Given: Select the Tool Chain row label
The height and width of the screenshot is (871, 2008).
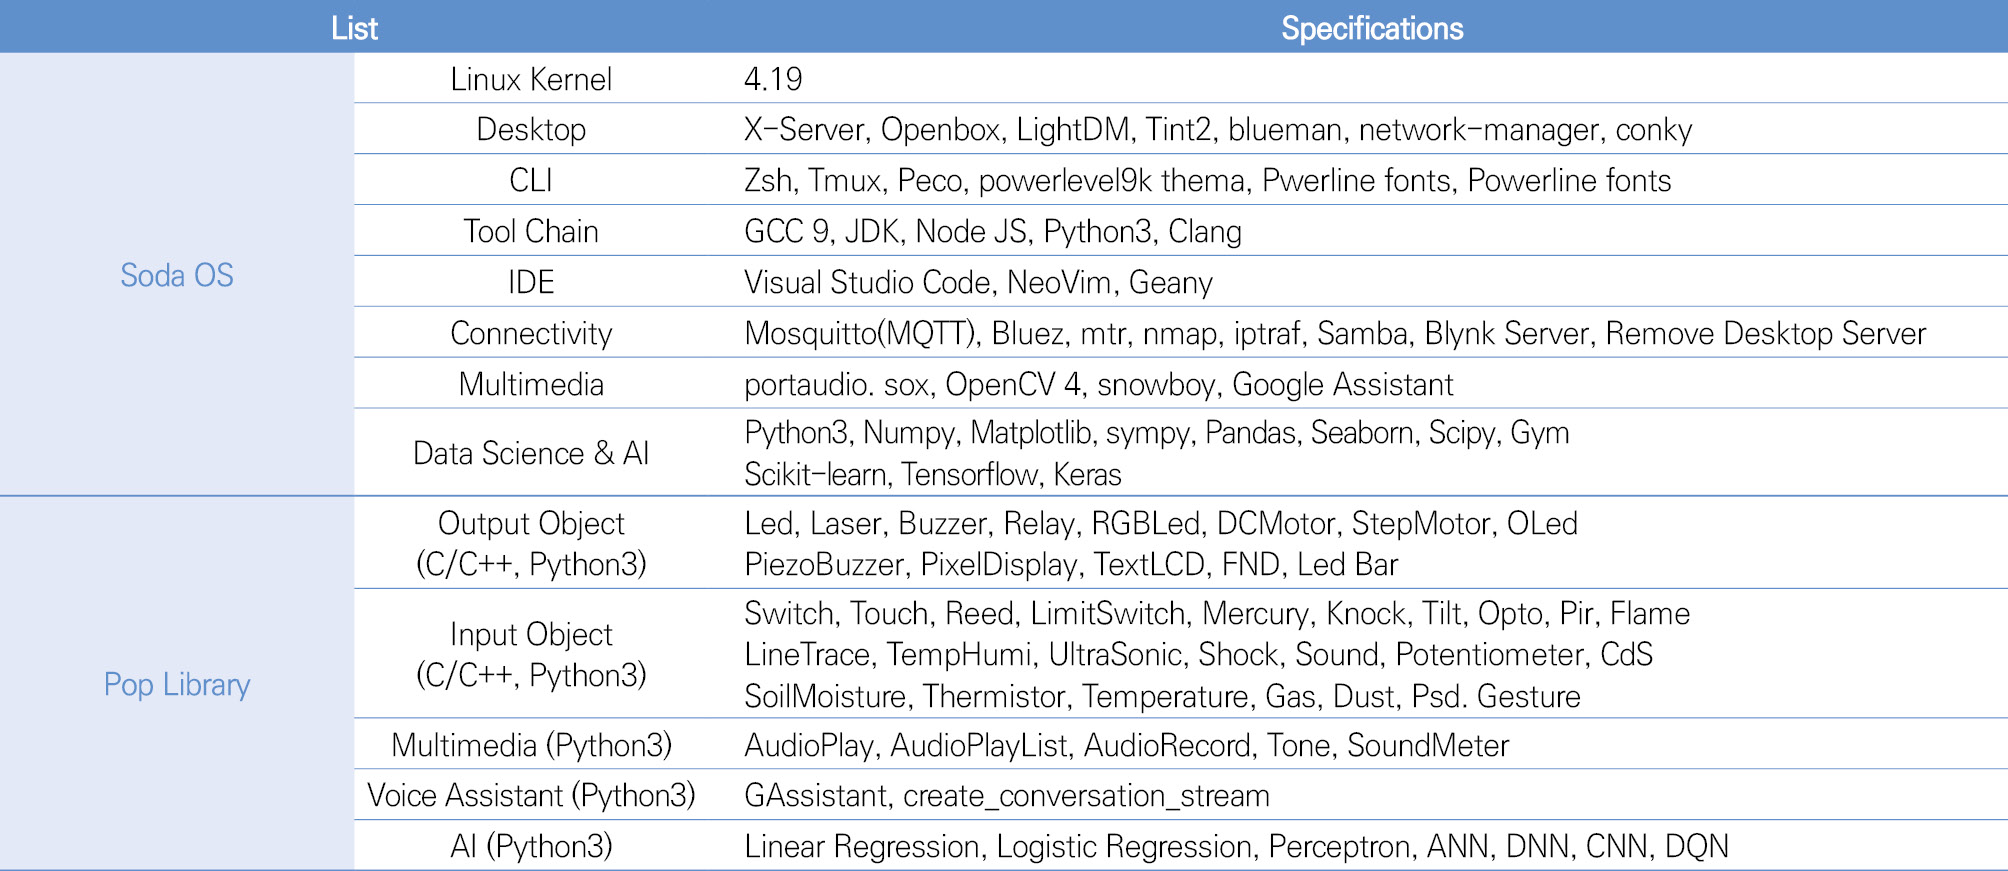Looking at the screenshot, I should 530,231.
